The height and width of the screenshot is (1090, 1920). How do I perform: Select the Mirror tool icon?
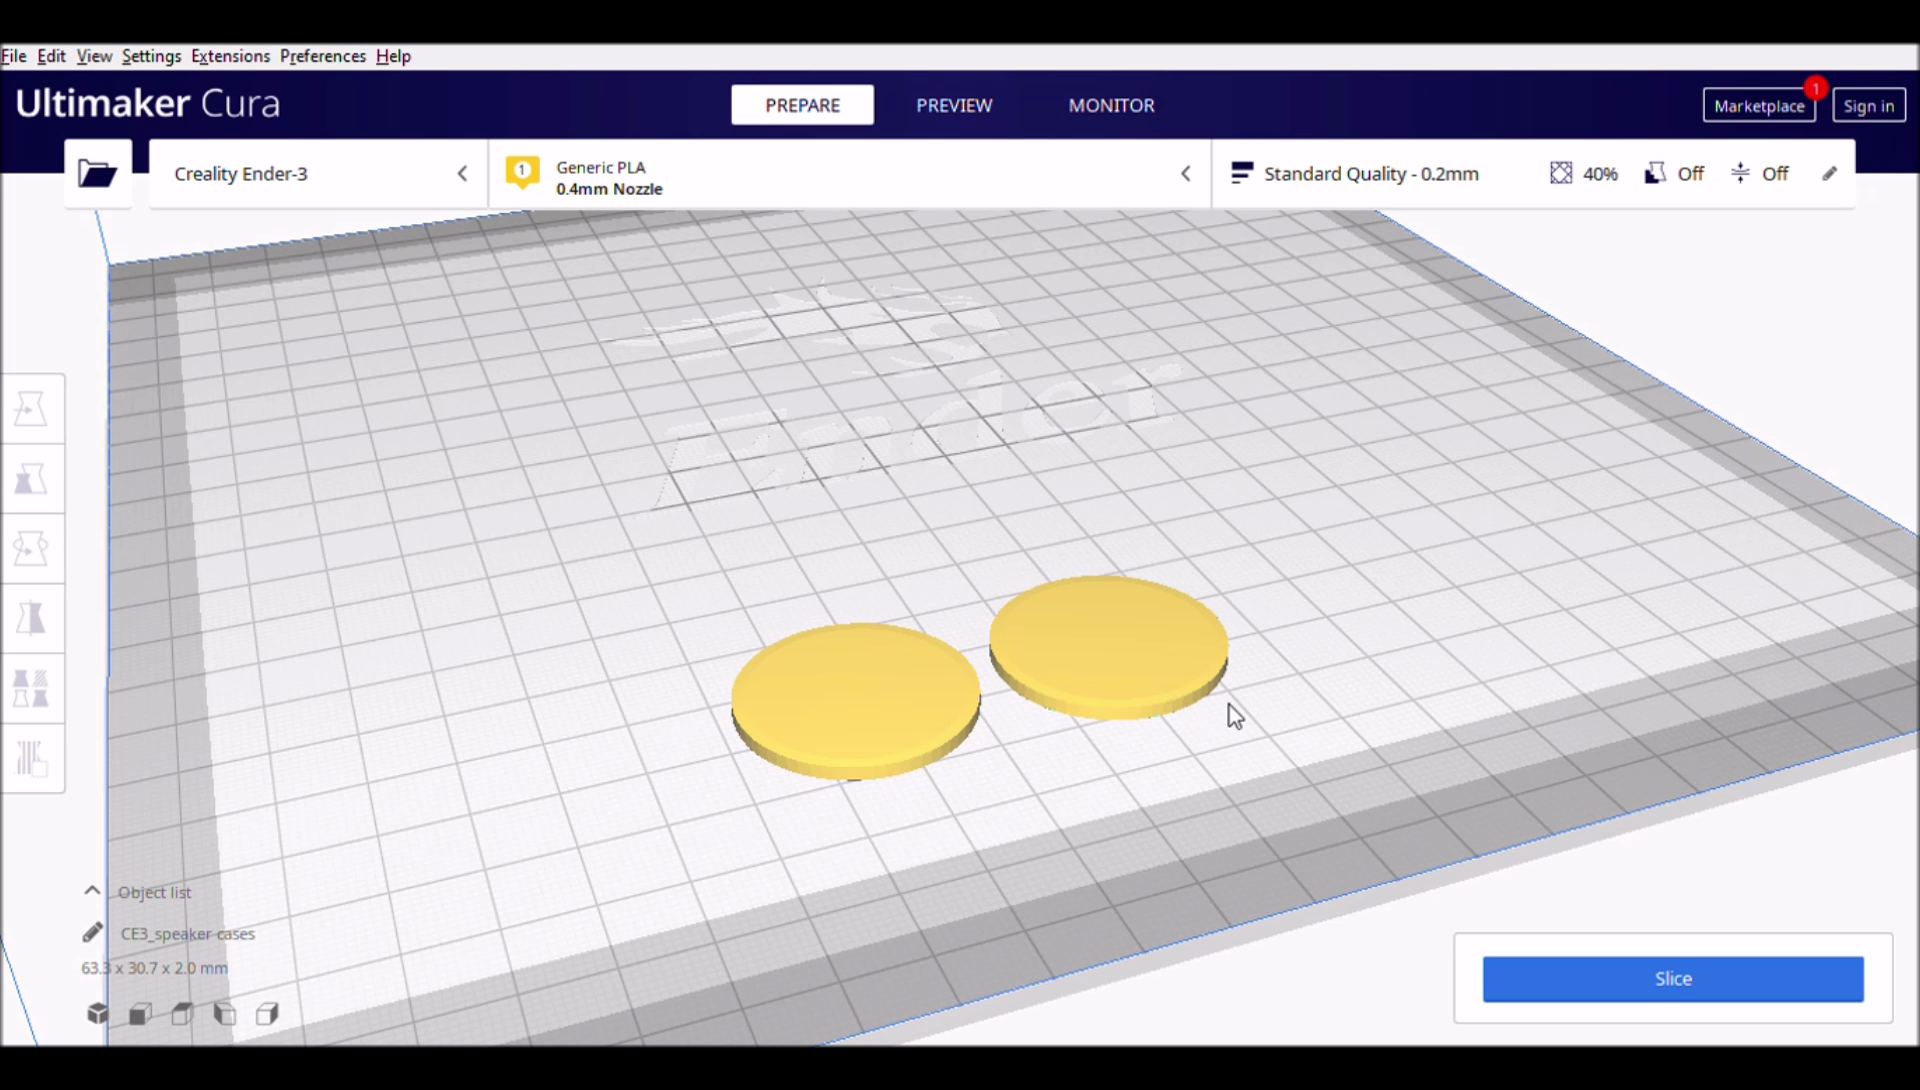pyautogui.click(x=32, y=619)
